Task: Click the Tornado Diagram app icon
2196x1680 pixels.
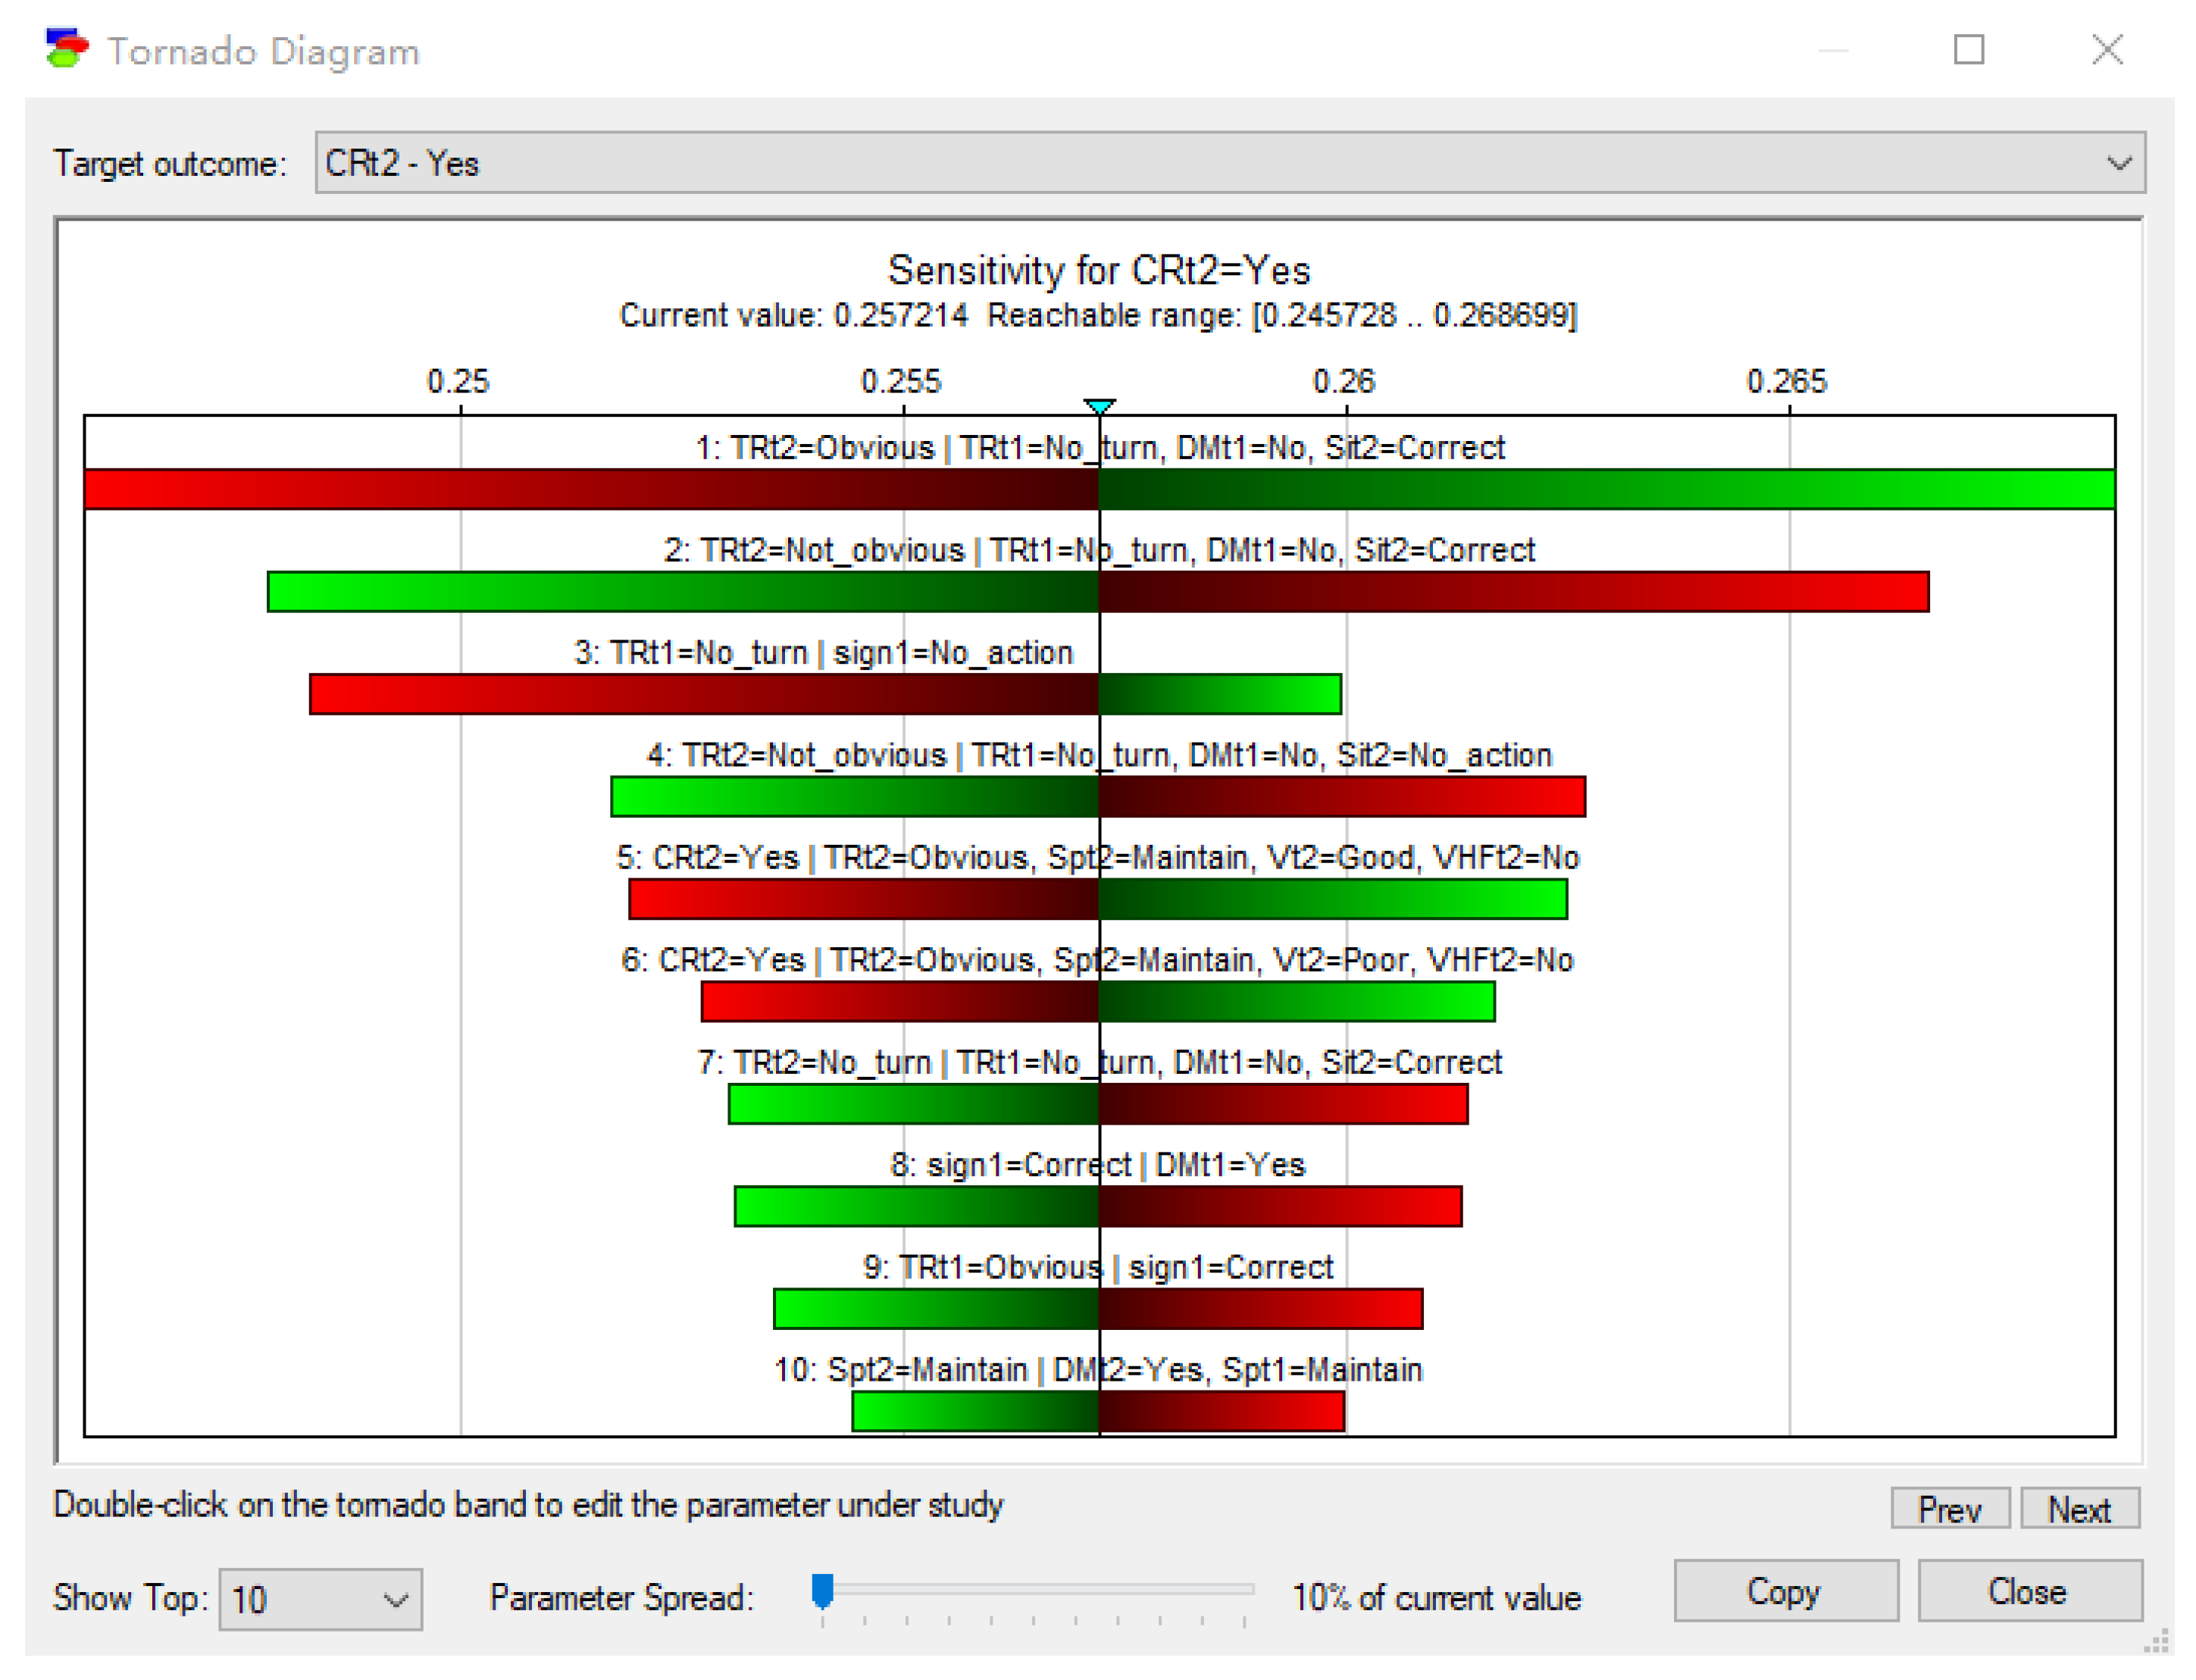Action: (x=67, y=48)
